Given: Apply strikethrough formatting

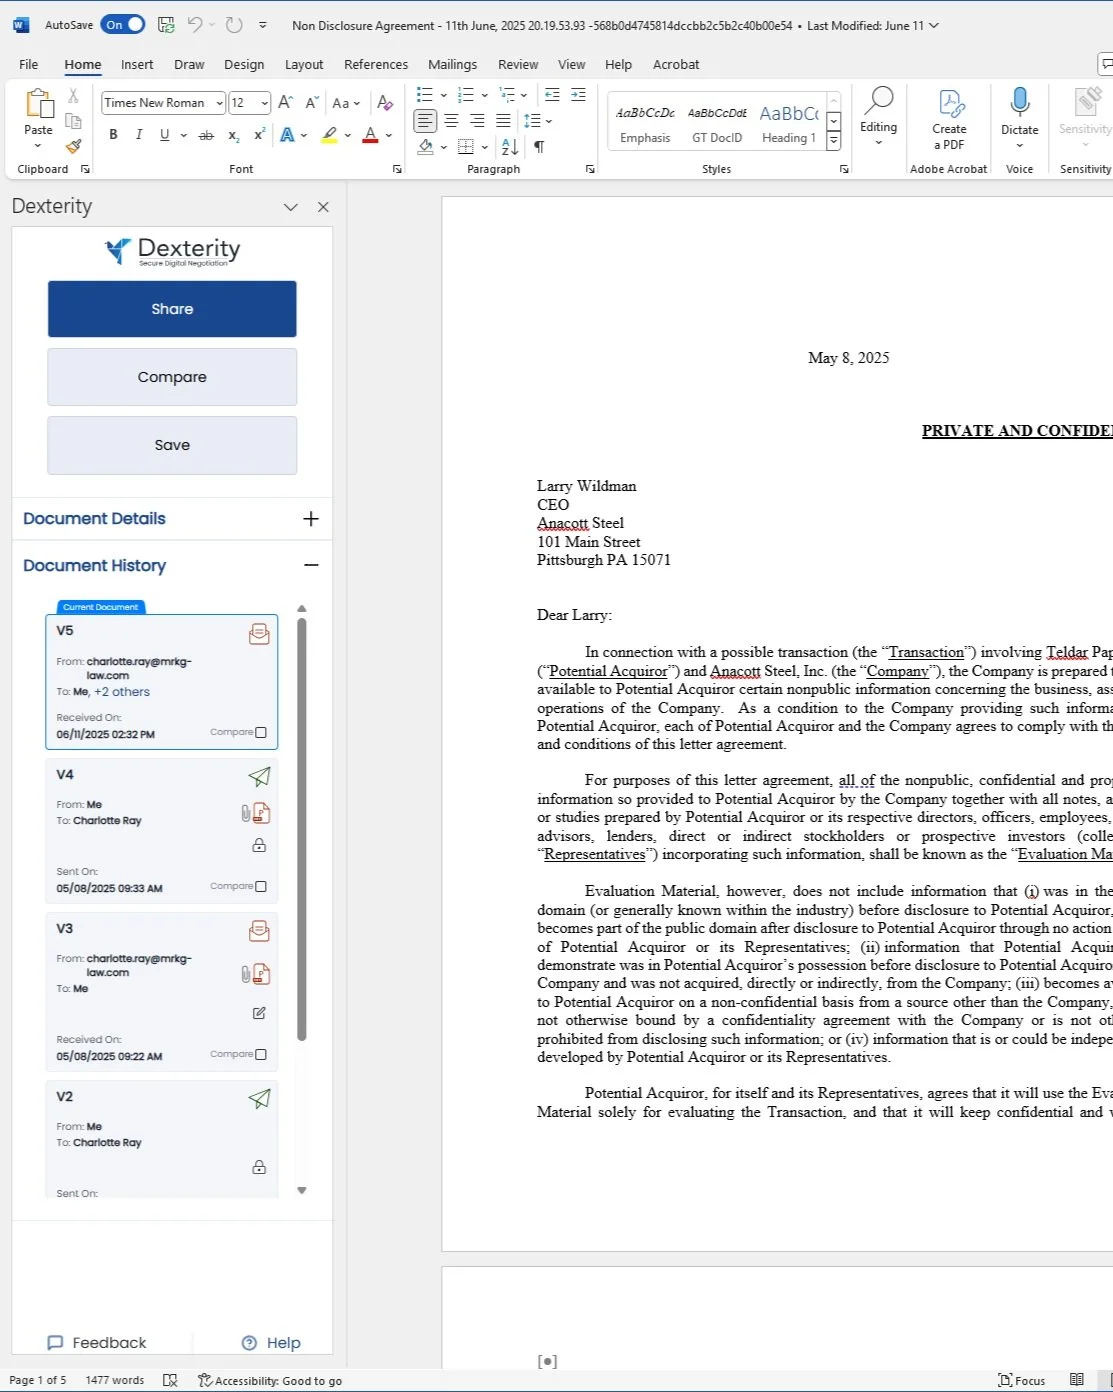Looking at the screenshot, I should pyautogui.click(x=206, y=135).
